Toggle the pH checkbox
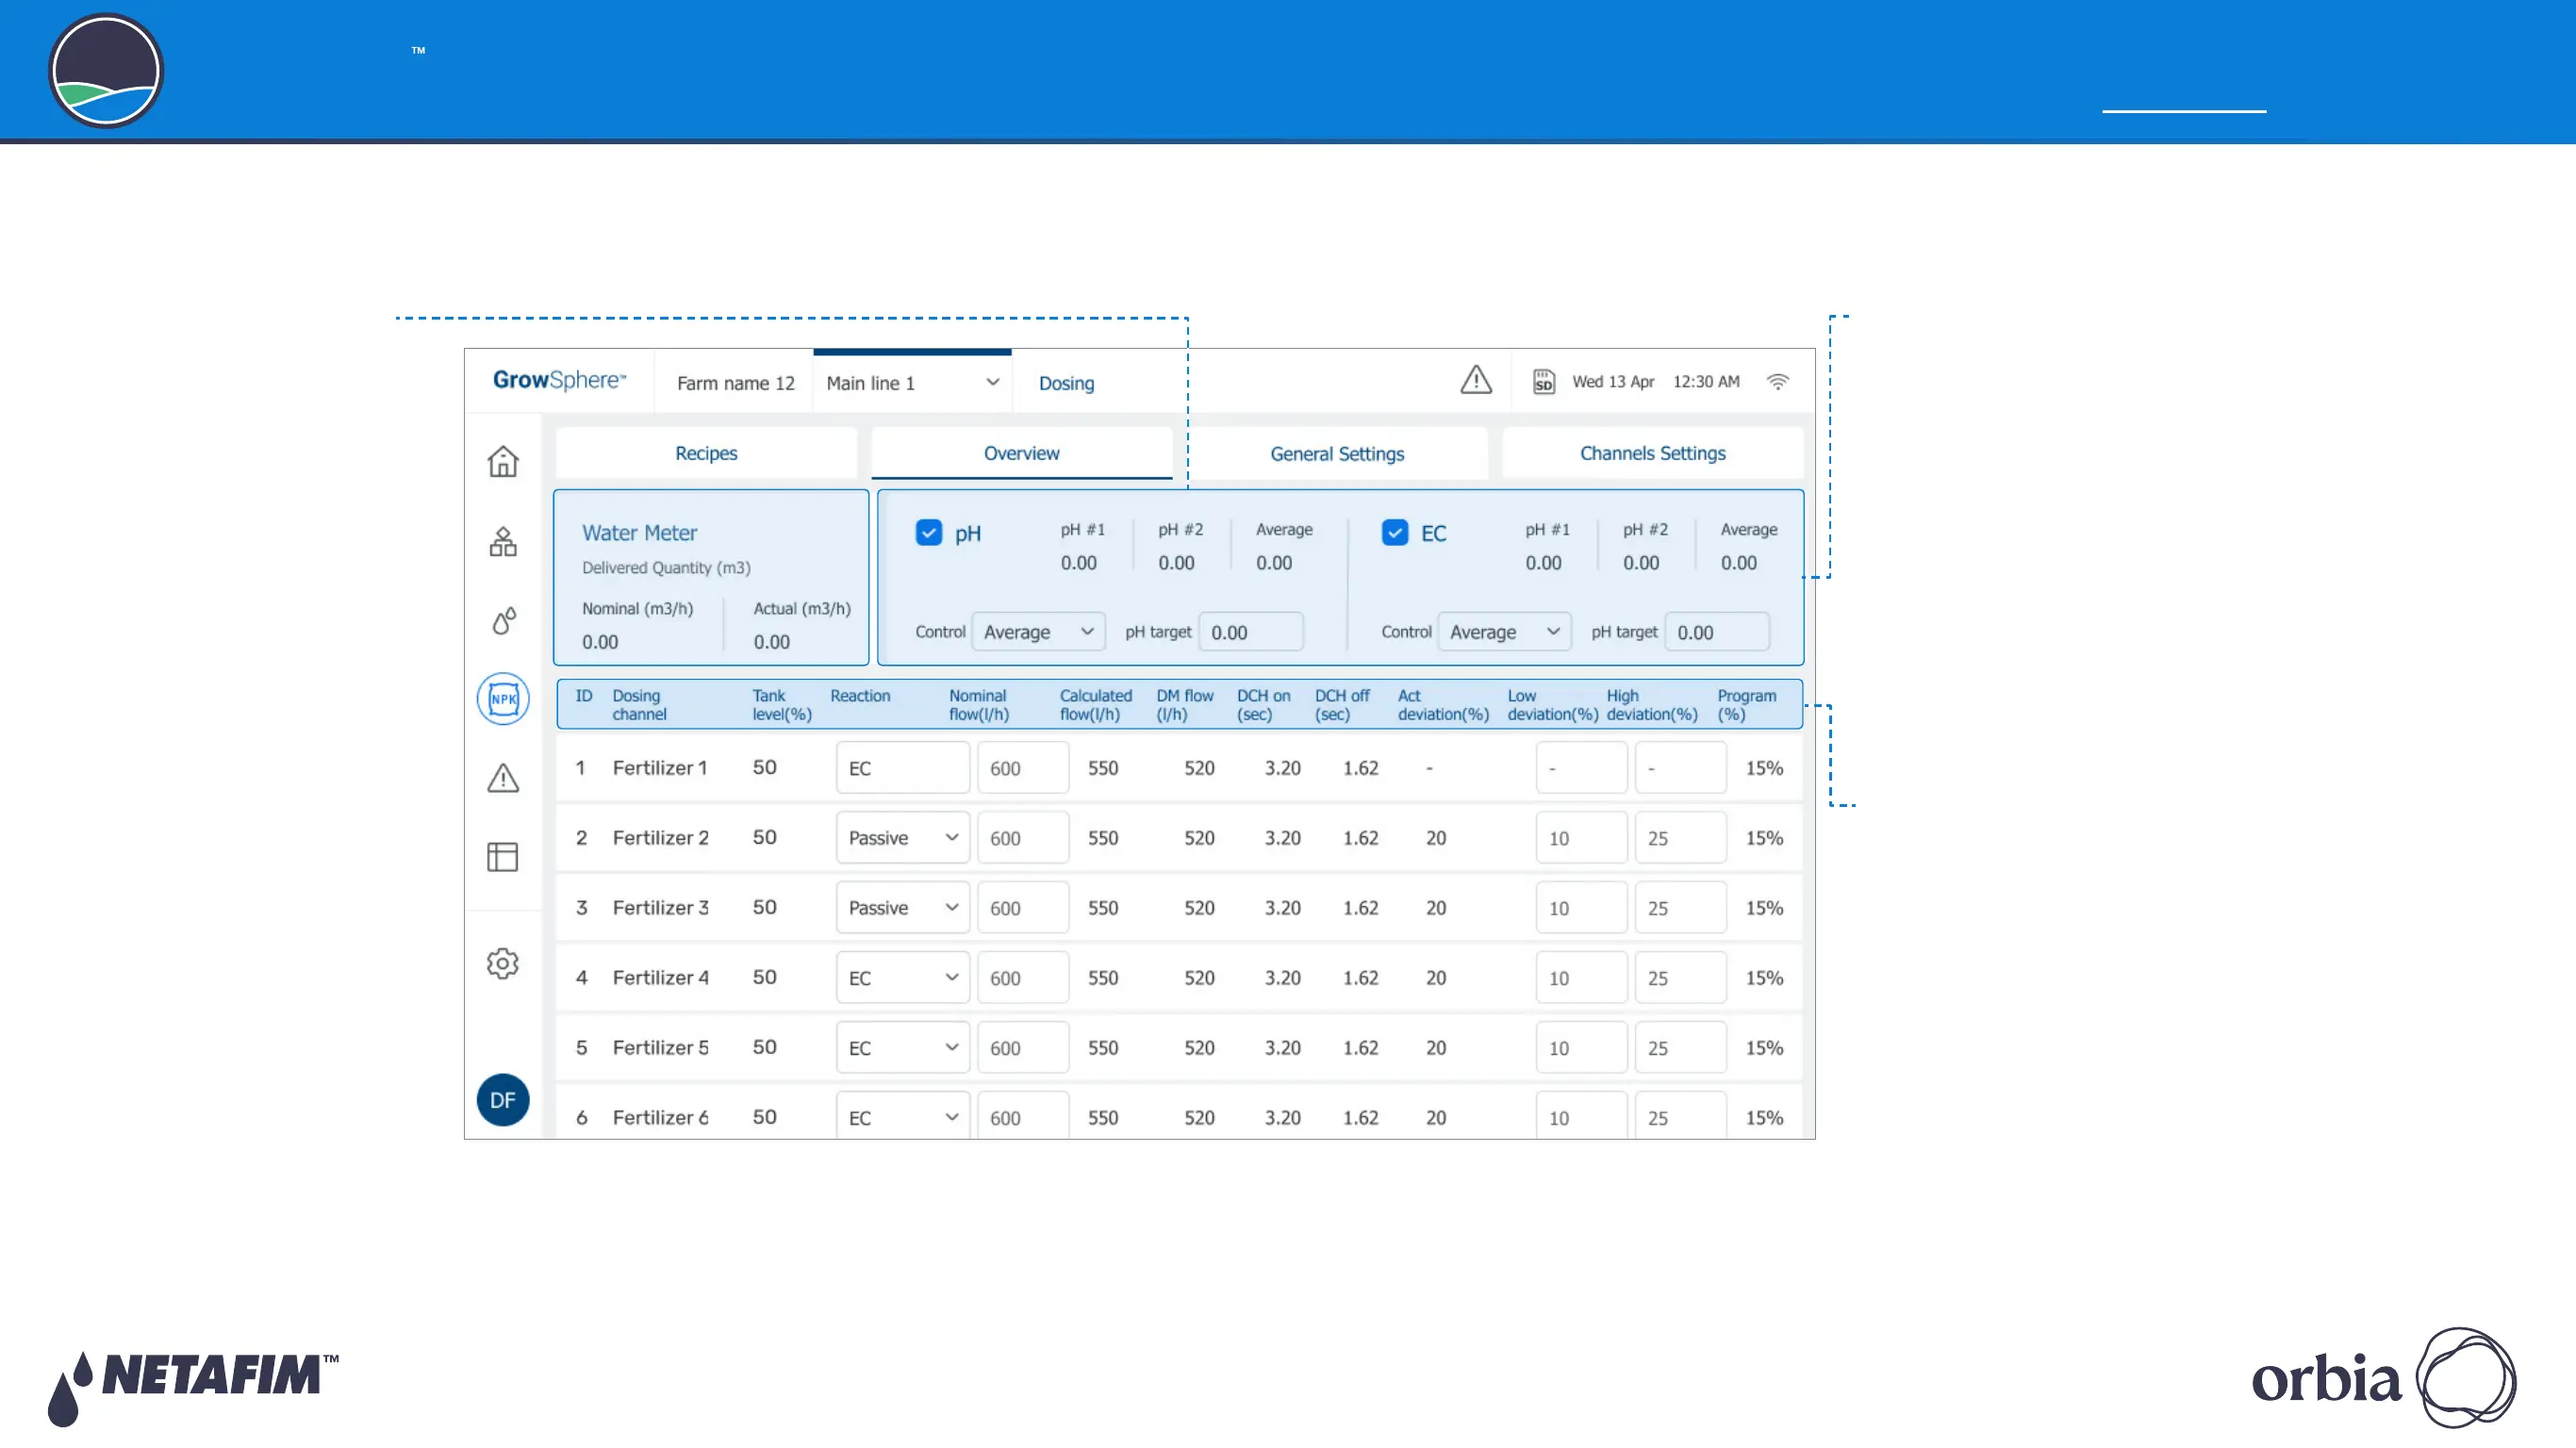The image size is (2576, 1448). 928,532
